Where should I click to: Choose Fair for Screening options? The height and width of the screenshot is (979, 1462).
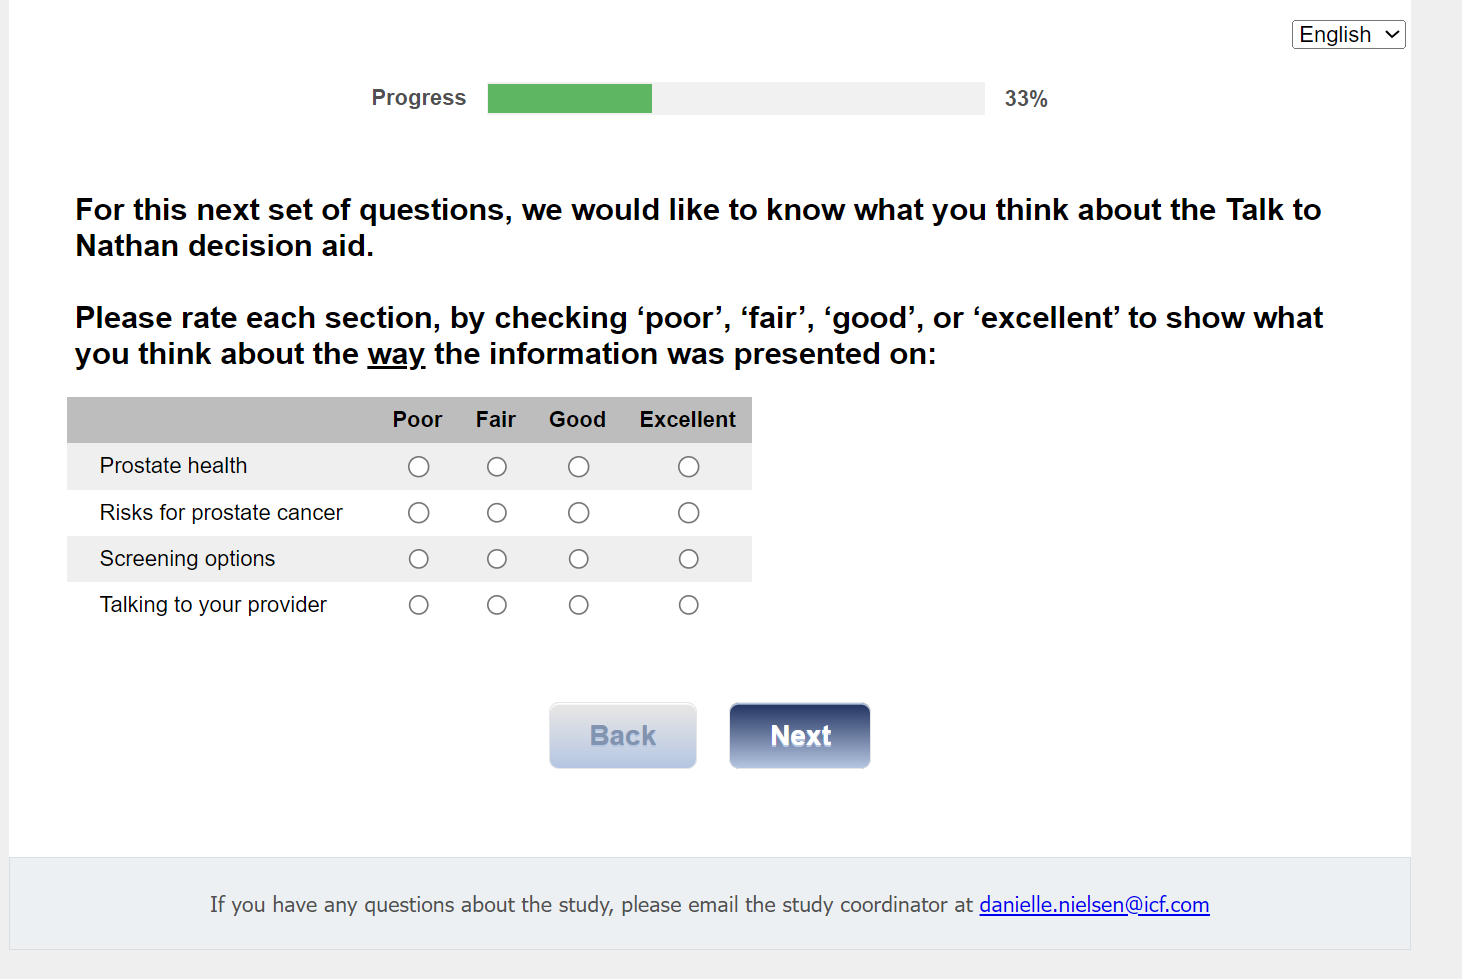(497, 559)
